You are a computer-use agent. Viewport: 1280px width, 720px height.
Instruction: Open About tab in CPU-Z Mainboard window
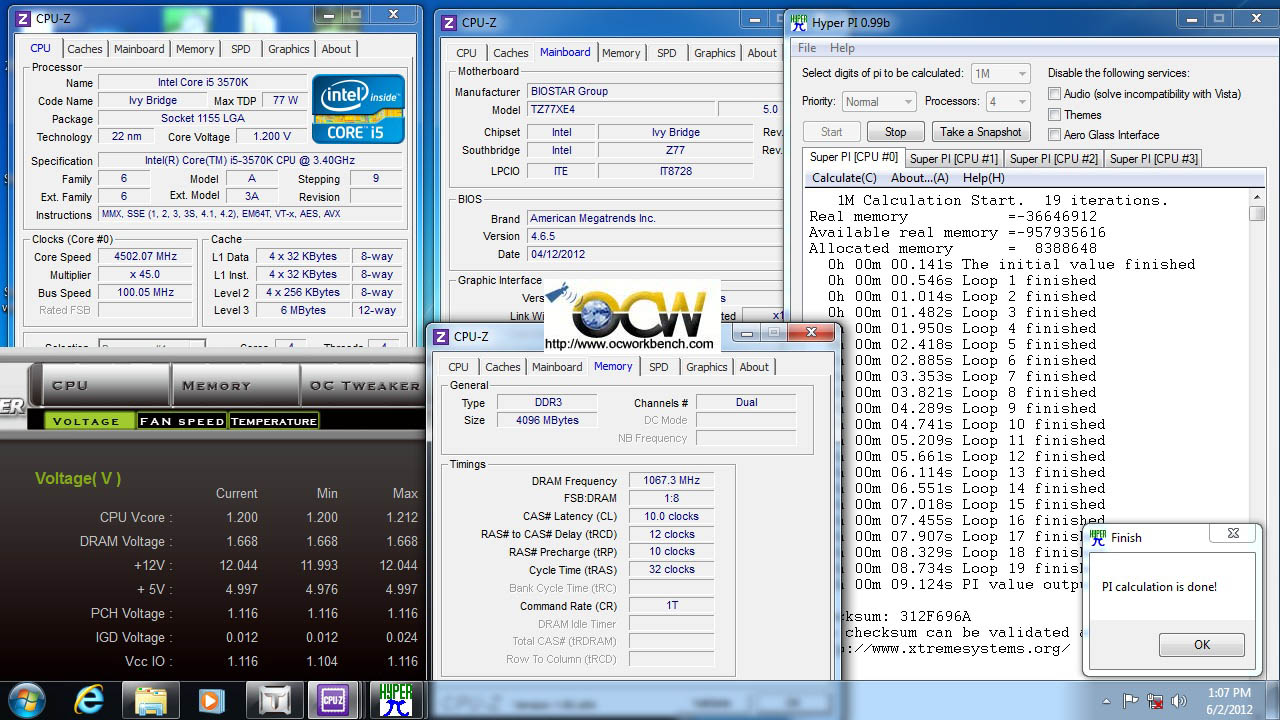tap(762, 53)
